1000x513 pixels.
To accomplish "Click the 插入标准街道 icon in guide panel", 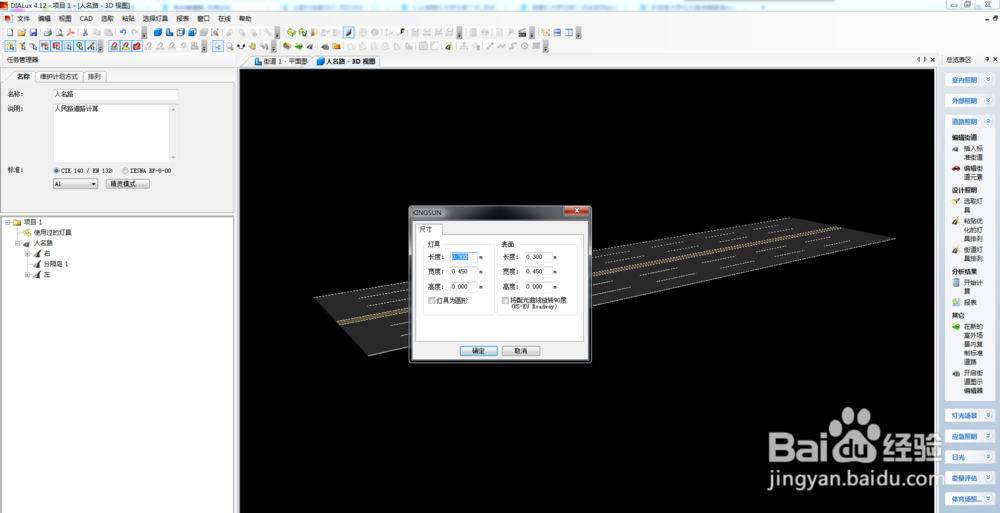I will tap(955, 149).
